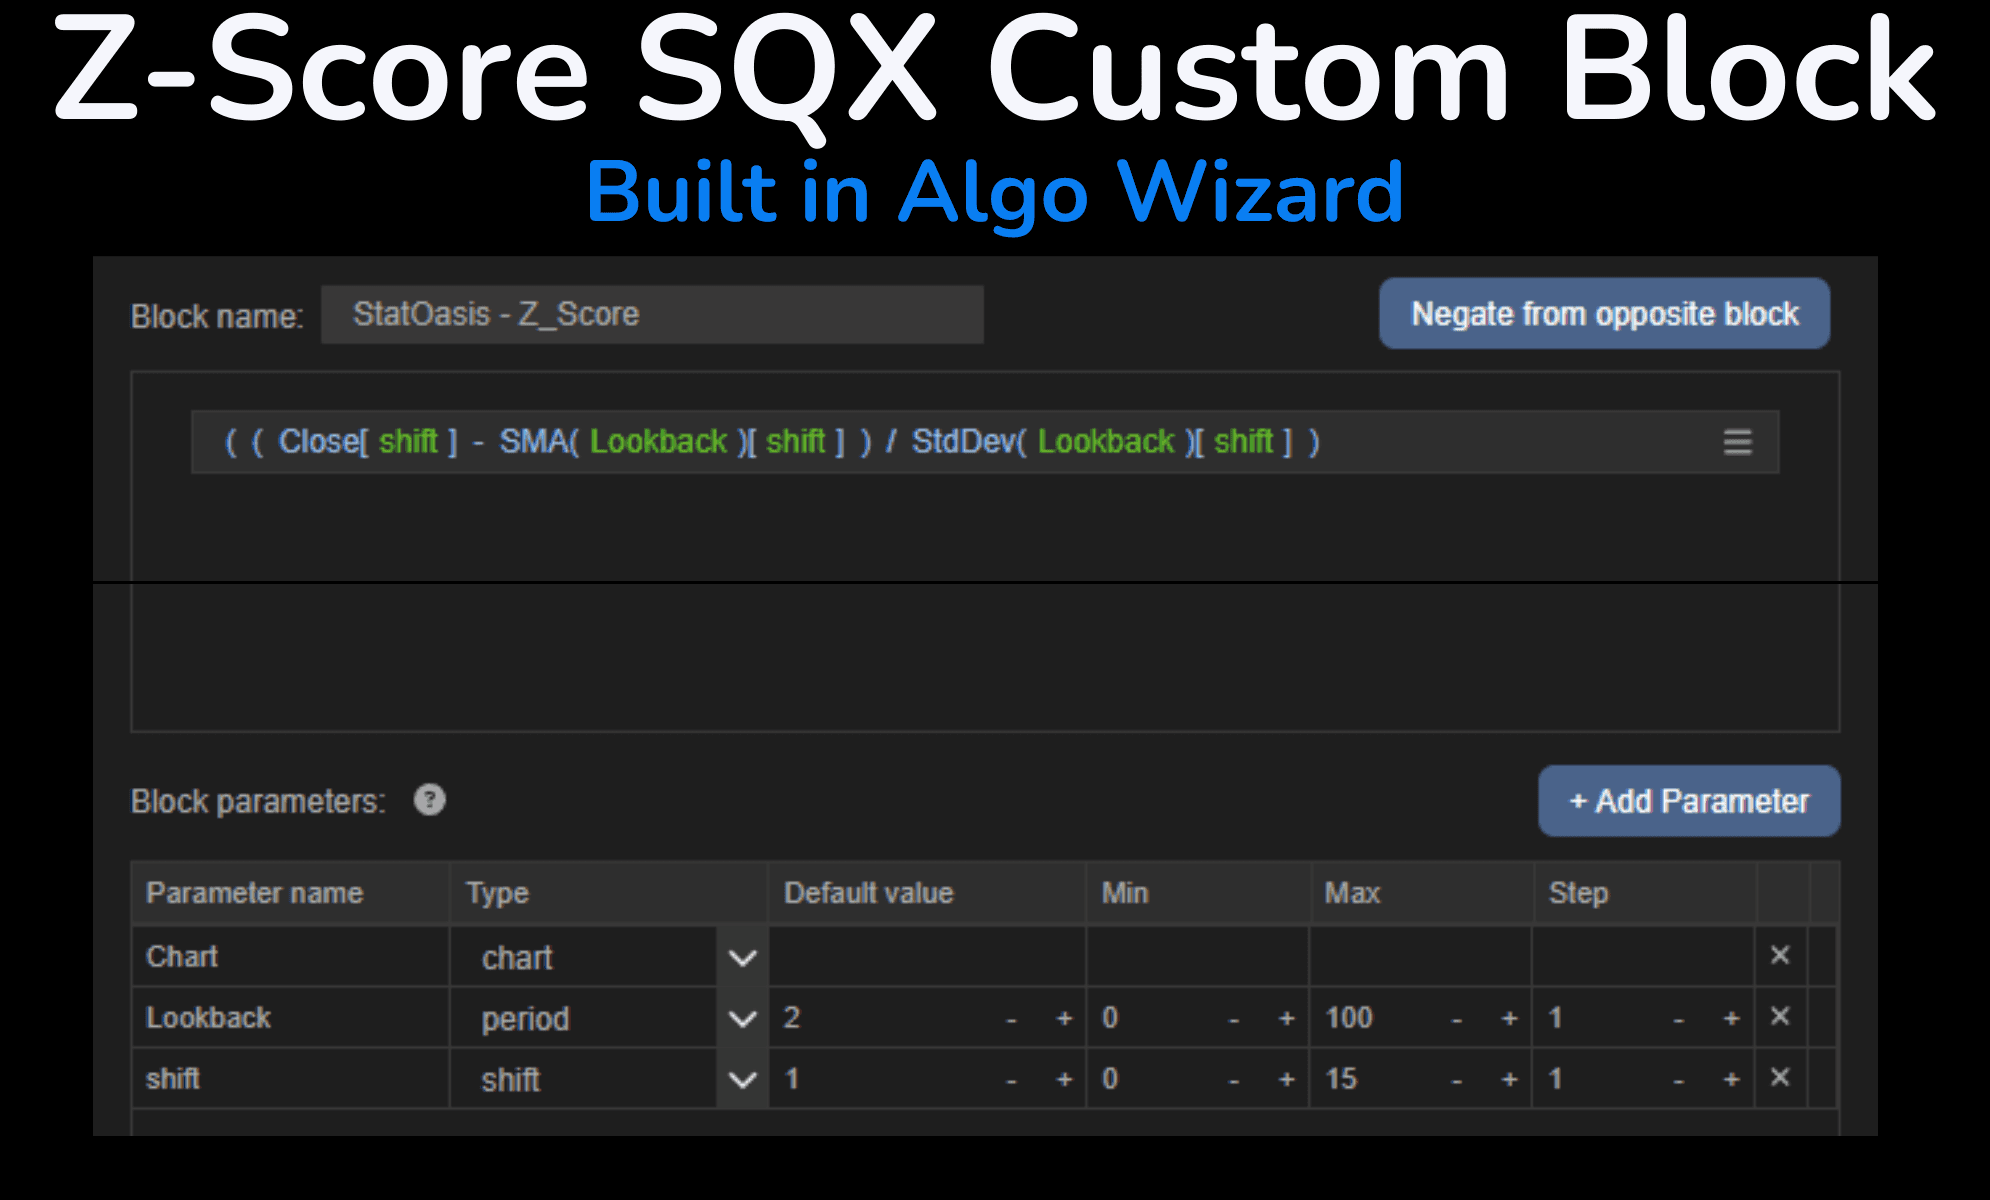Decrease shift default value
1990x1200 pixels.
coord(1011,1079)
